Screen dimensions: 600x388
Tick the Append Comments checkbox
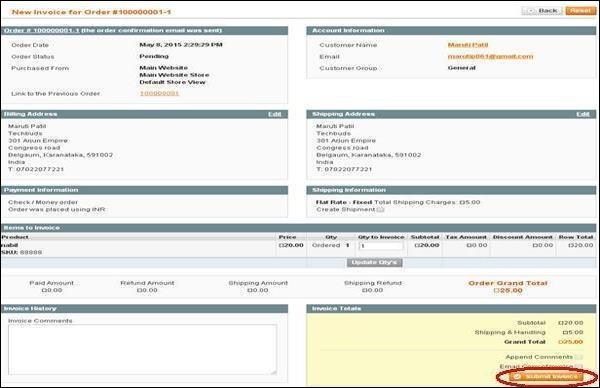(x=579, y=357)
